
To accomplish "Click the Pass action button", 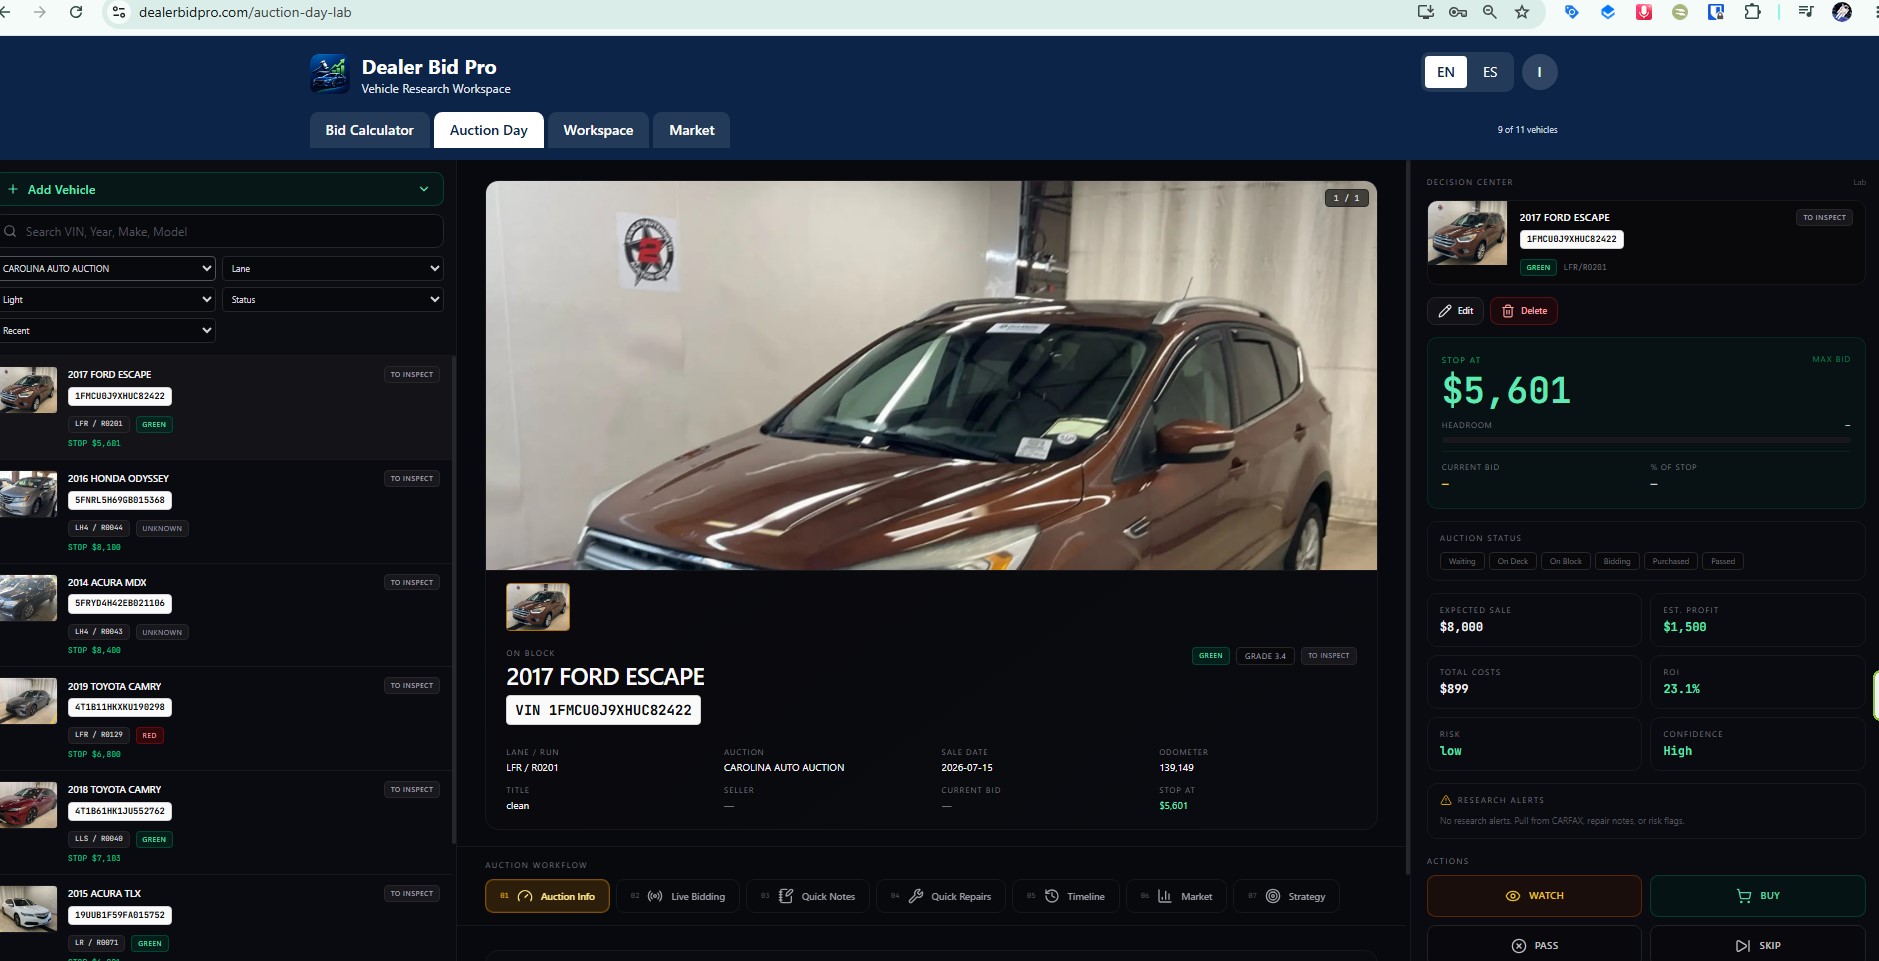I will (x=1534, y=945).
